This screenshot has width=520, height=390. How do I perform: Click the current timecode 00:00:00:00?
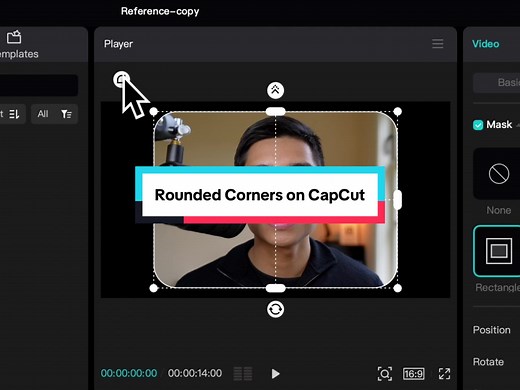coord(129,373)
